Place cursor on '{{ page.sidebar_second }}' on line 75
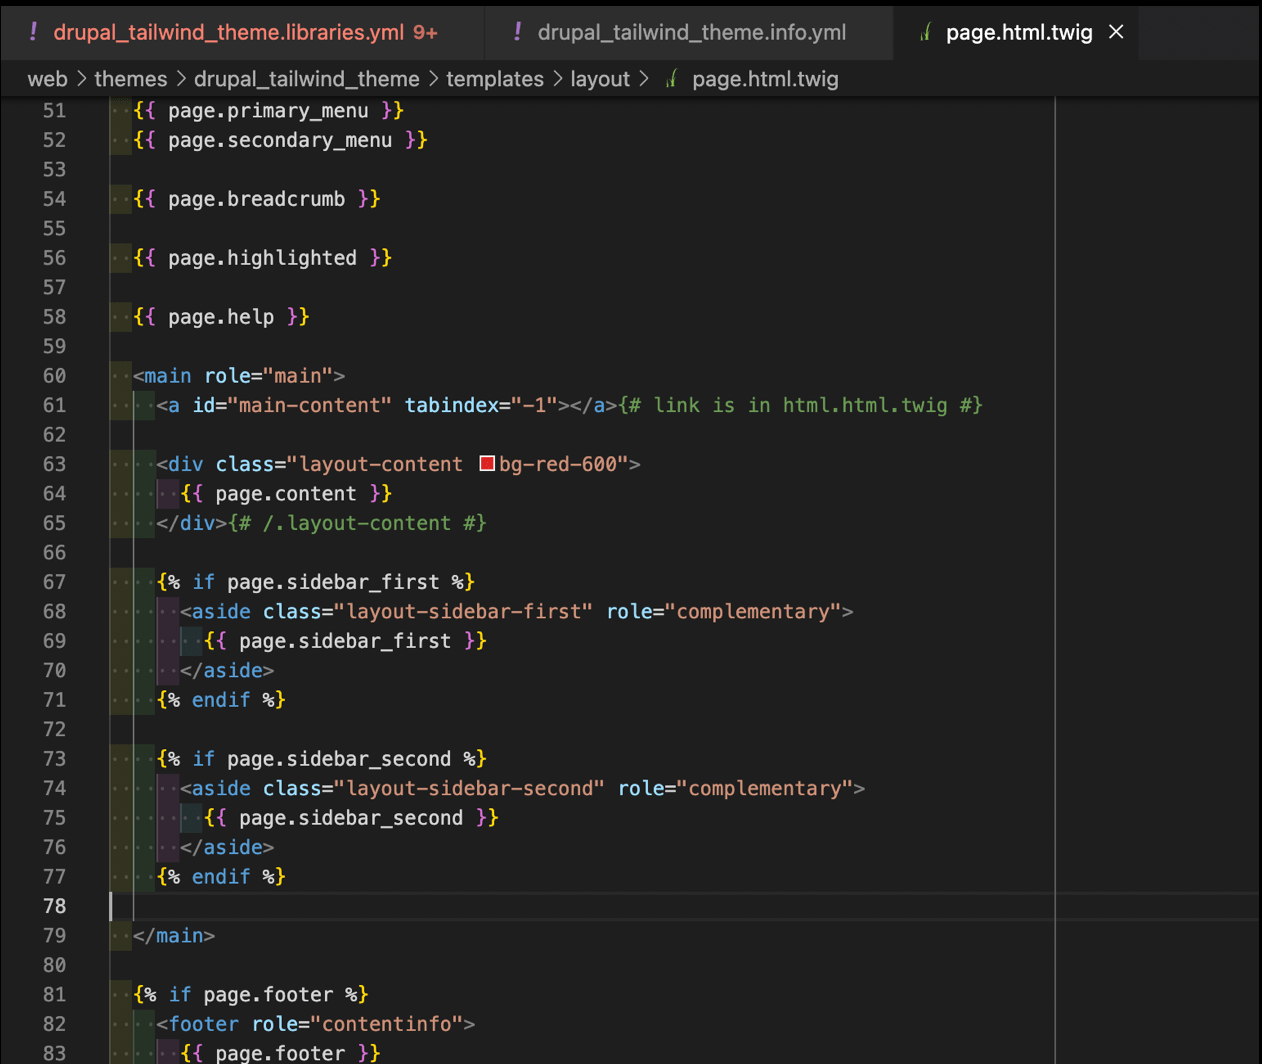 [x=351, y=818]
